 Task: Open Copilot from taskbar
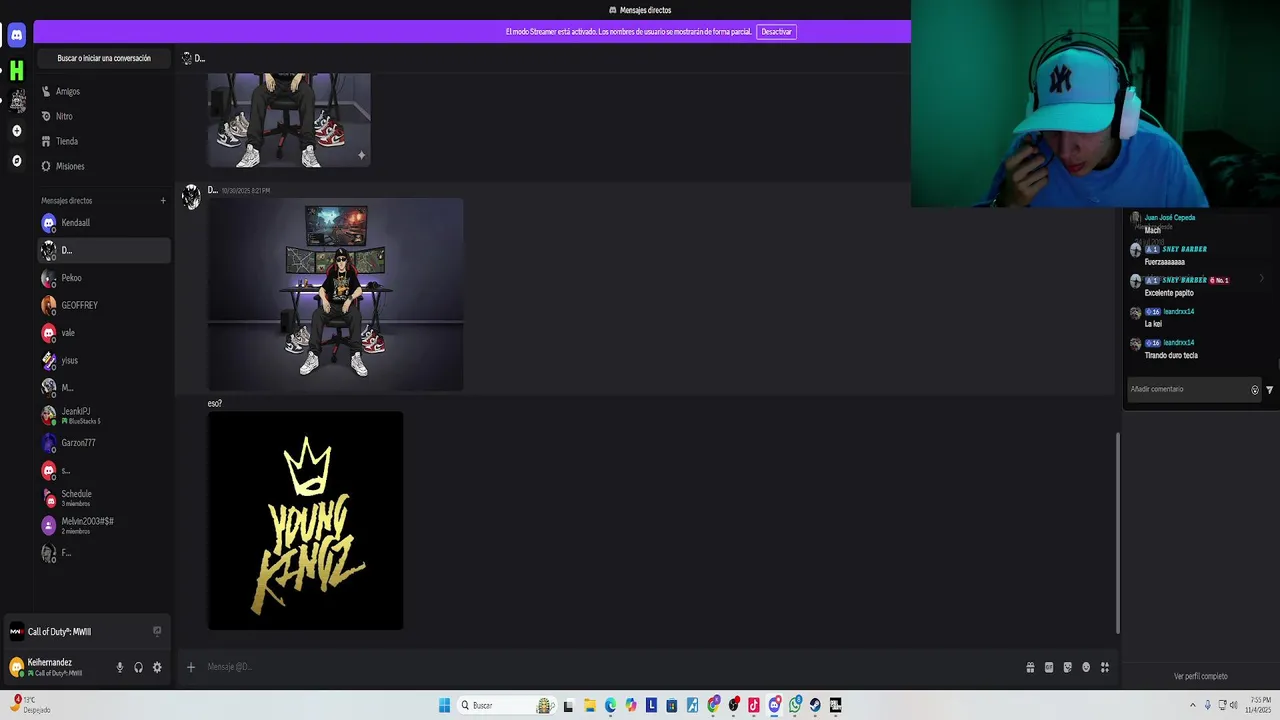(631, 705)
